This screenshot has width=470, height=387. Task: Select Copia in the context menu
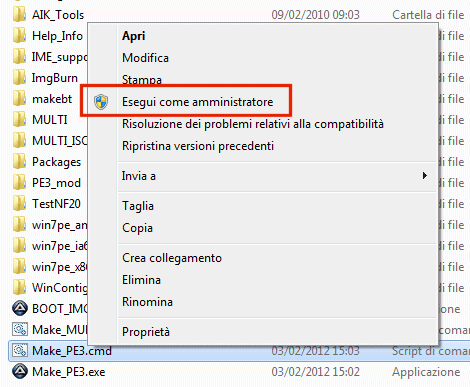click(x=137, y=228)
